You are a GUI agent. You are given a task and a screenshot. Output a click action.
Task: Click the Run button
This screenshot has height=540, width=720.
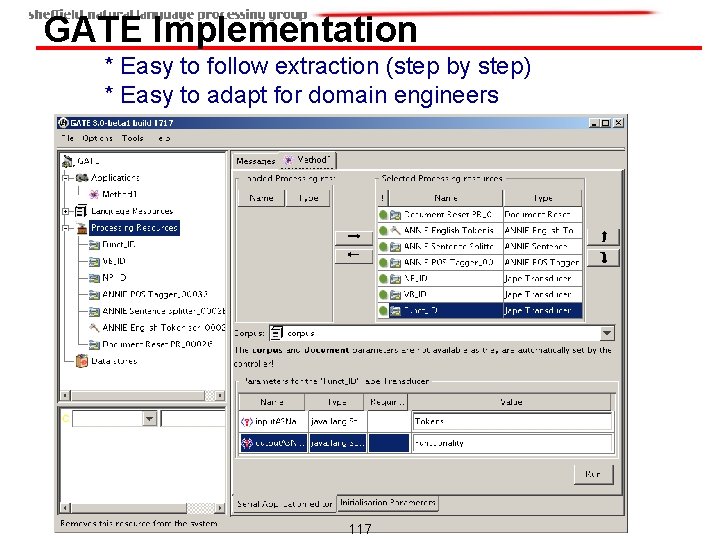tap(593, 474)
